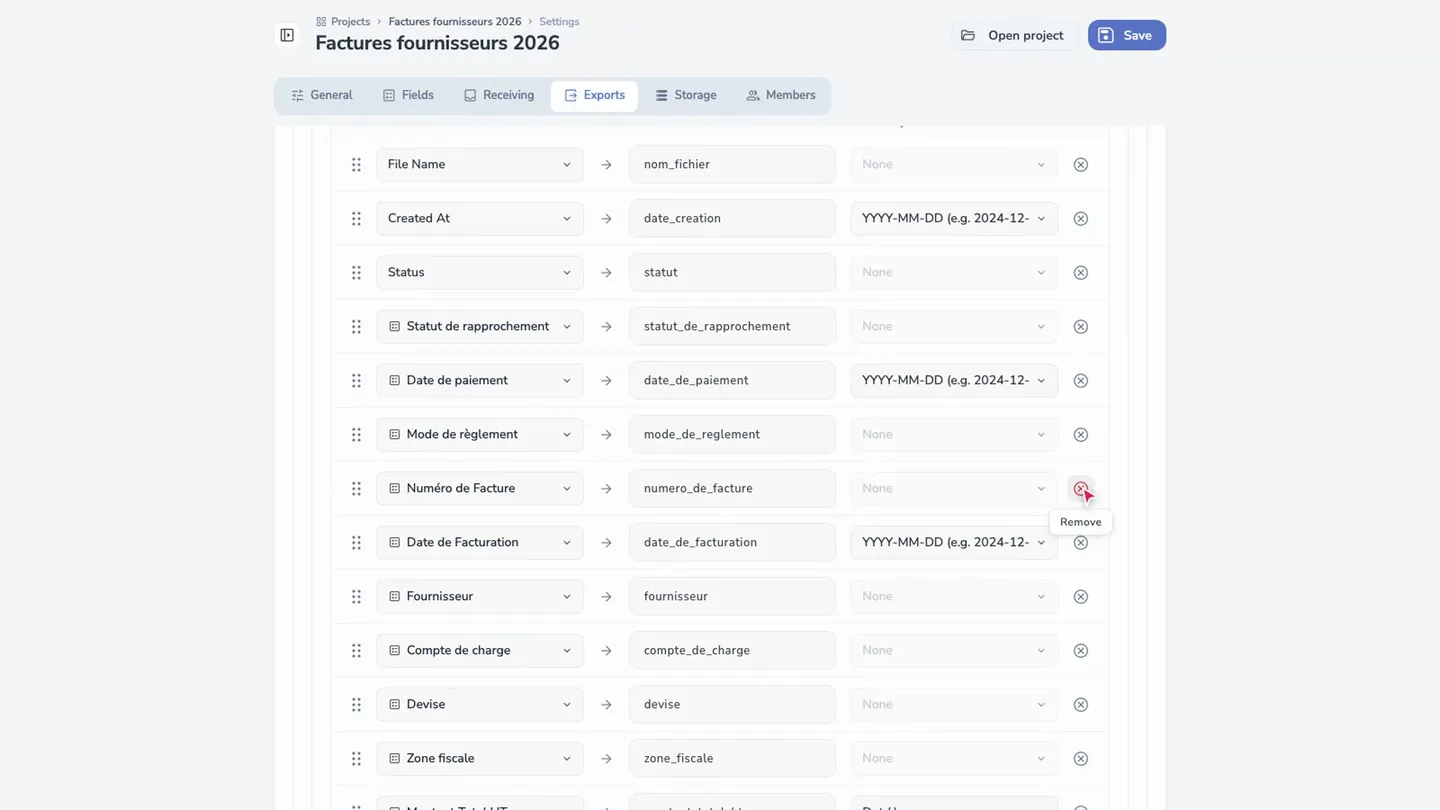Viewport: 1440px width, 810px height.
Task: Select the Exports tab
Action: coord(594,95)
